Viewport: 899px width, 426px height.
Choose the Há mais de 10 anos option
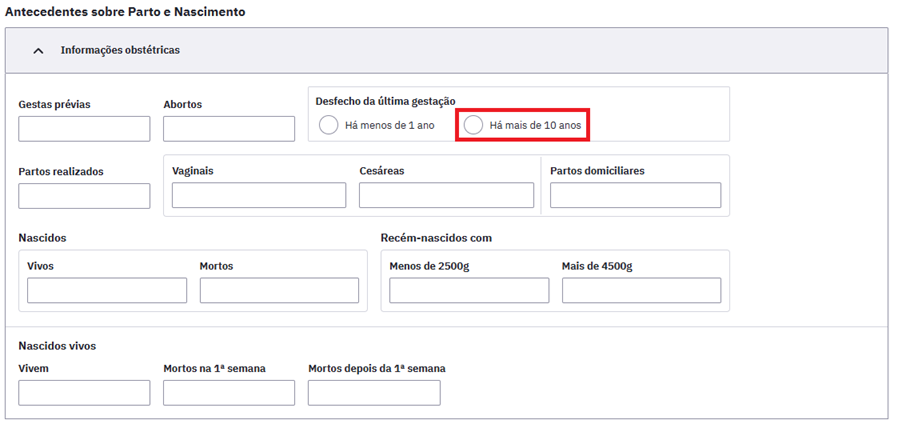click(x=473, y=125)
